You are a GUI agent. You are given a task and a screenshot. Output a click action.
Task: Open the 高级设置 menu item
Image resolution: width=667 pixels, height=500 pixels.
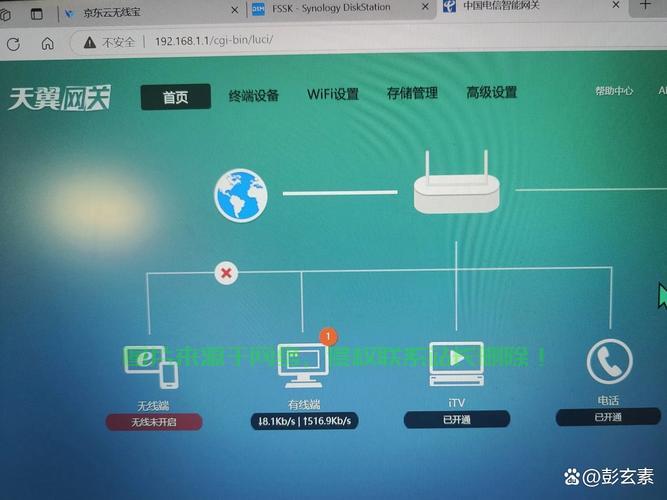[x=491, y=92]
